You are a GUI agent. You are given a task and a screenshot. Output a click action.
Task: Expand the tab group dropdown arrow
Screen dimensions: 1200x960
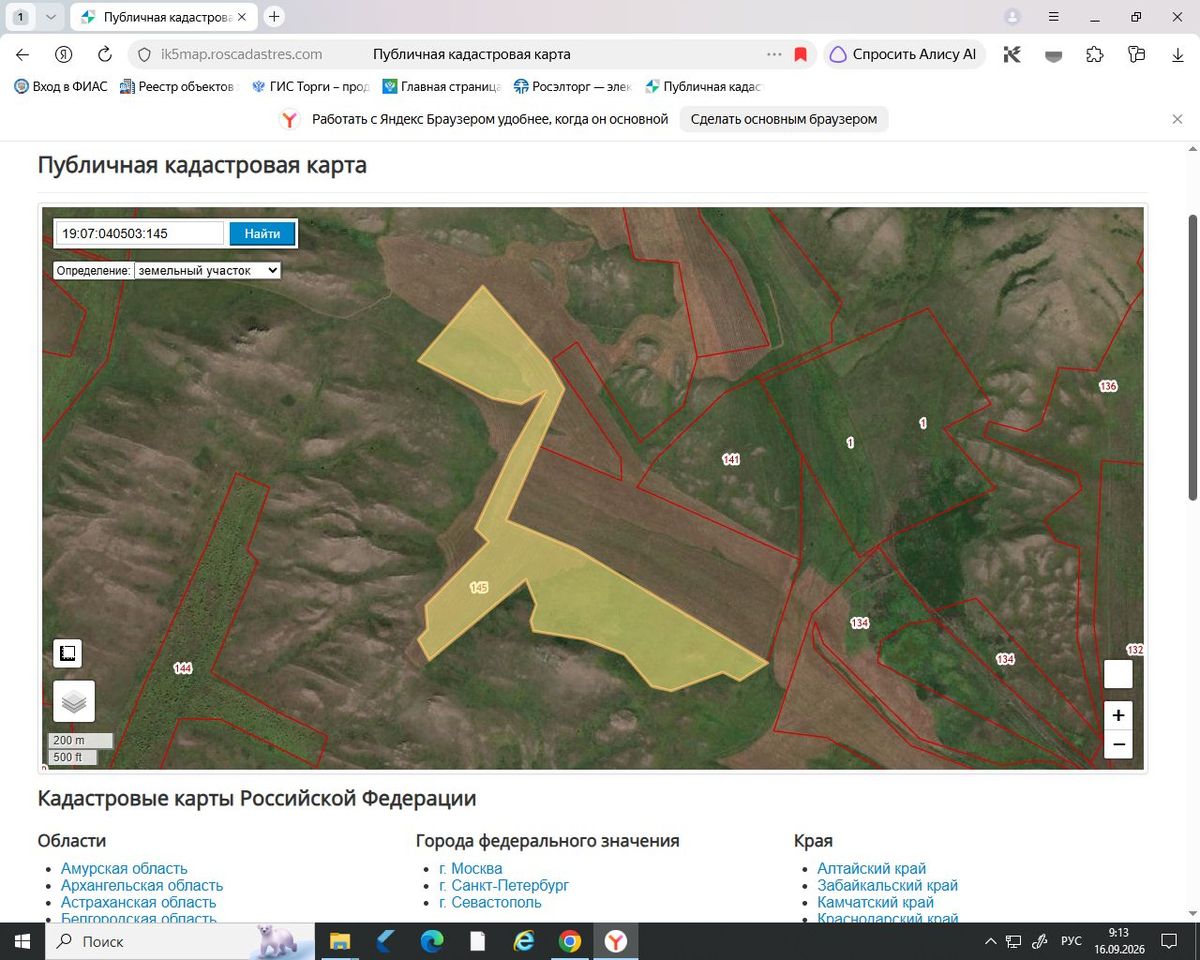51,17
